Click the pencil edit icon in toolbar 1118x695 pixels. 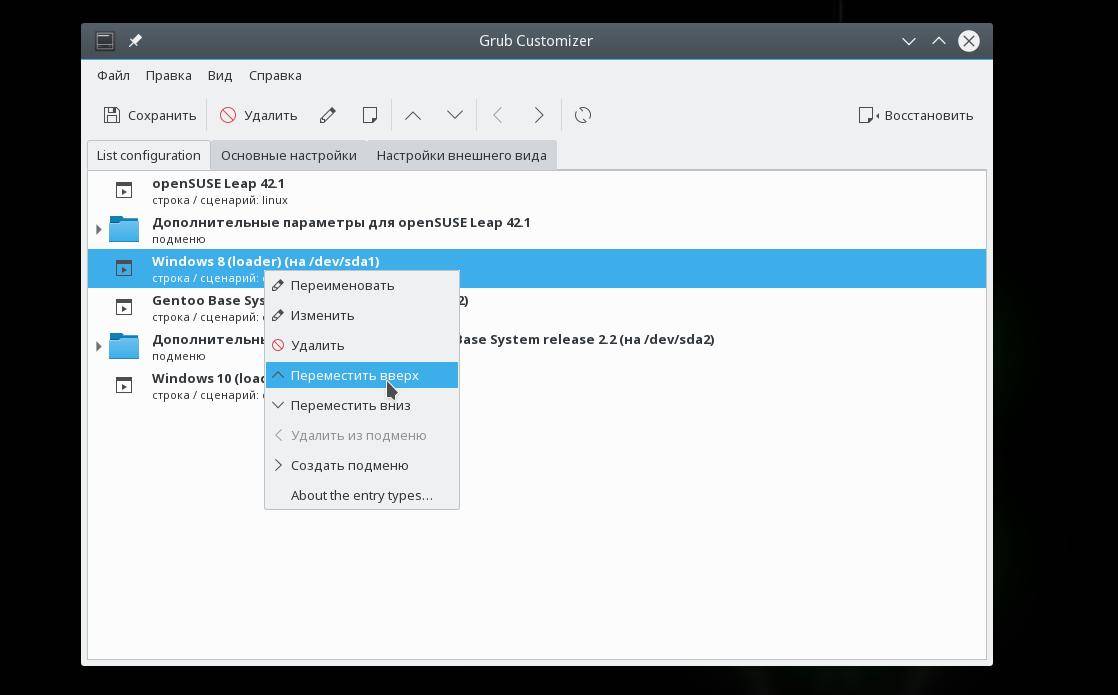tap(327, 115)
